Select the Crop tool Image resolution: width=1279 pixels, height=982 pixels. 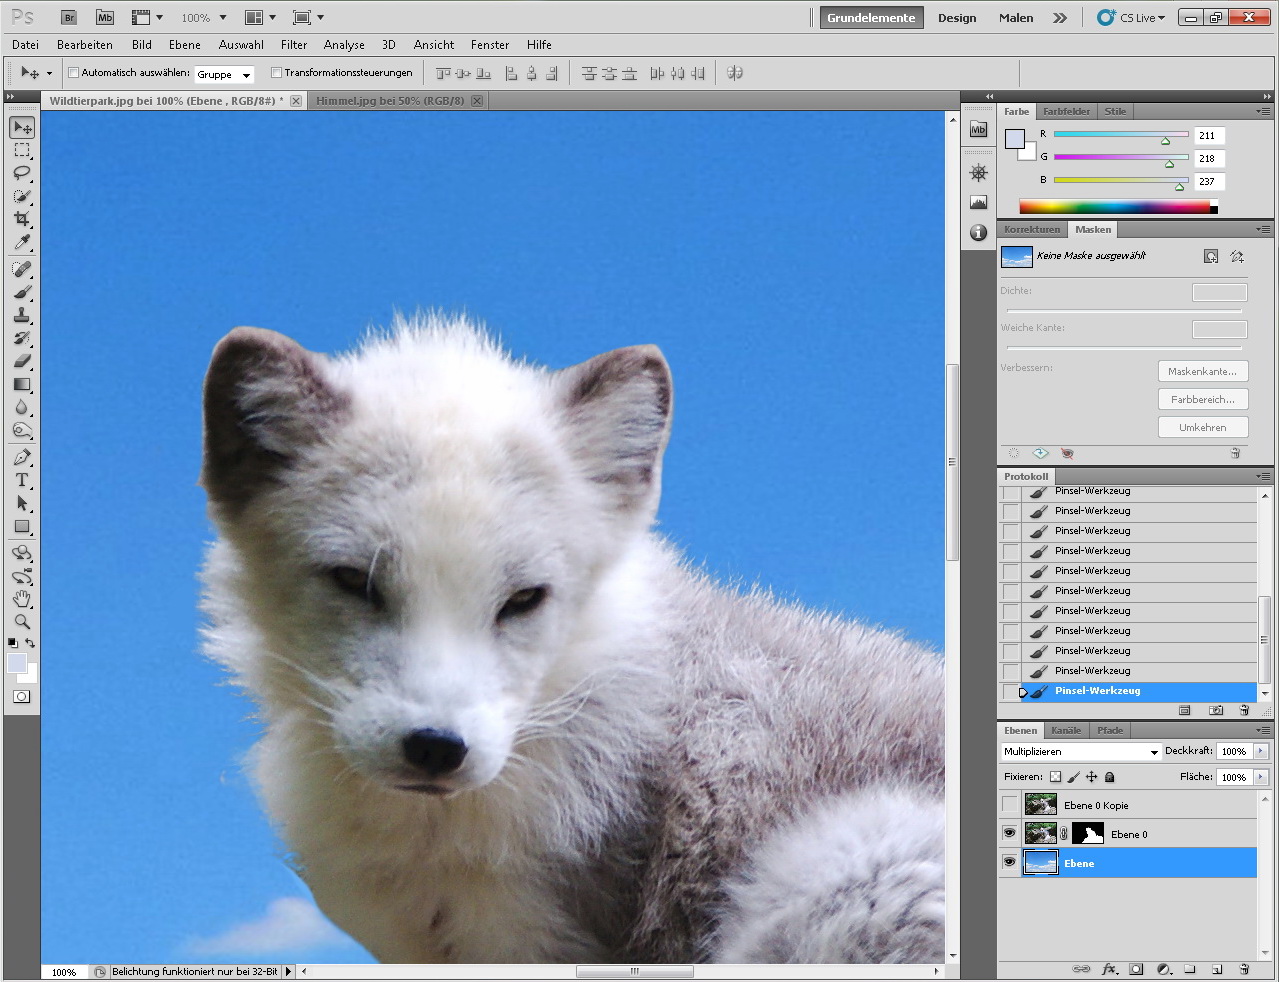(x=22, y=219)
